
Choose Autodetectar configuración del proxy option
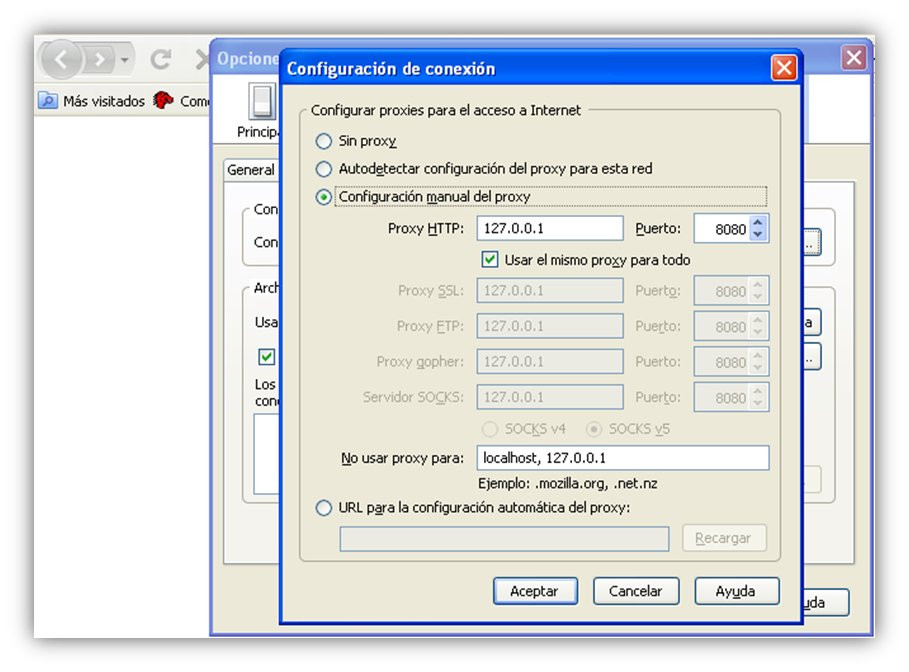pyautogui.click(x=323, y=169)
